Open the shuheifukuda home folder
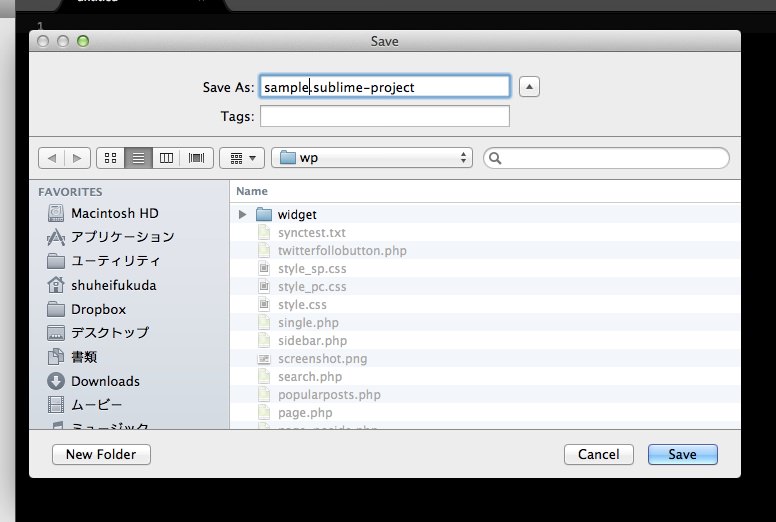The width and height of the screenshot is (776, 522). point(101,285)
